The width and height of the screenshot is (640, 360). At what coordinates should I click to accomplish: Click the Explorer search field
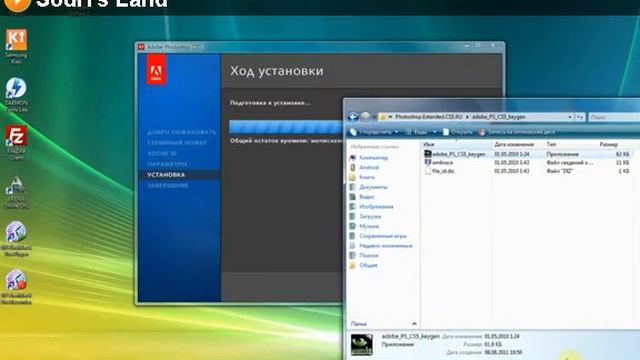coord(614,117)
